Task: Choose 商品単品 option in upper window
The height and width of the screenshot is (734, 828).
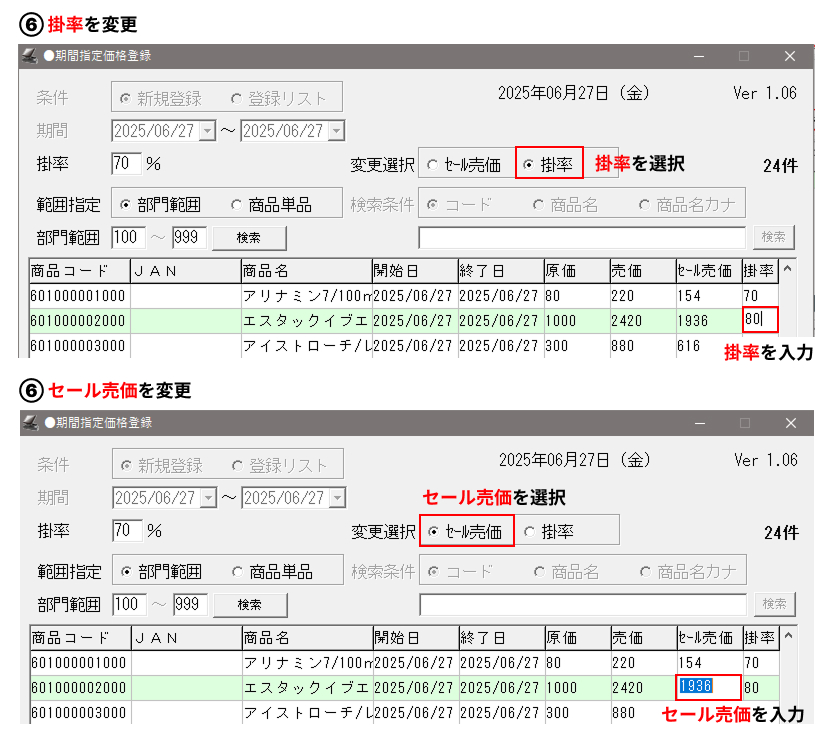Action: (237, 205)
